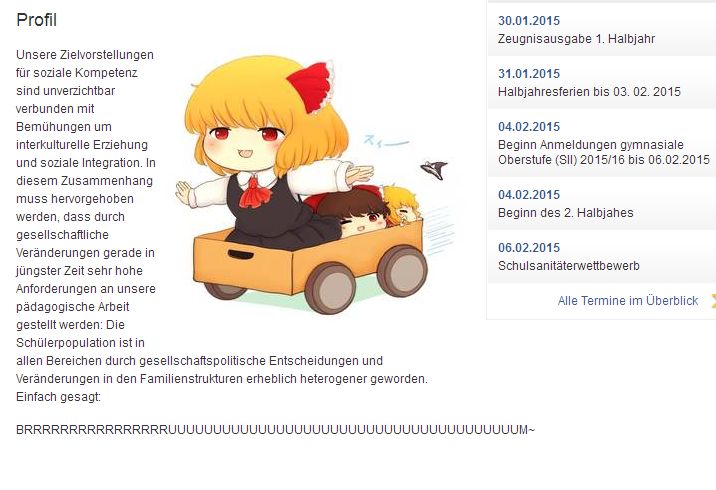Select the 30.01.2015 date entry

click(529, 21)
